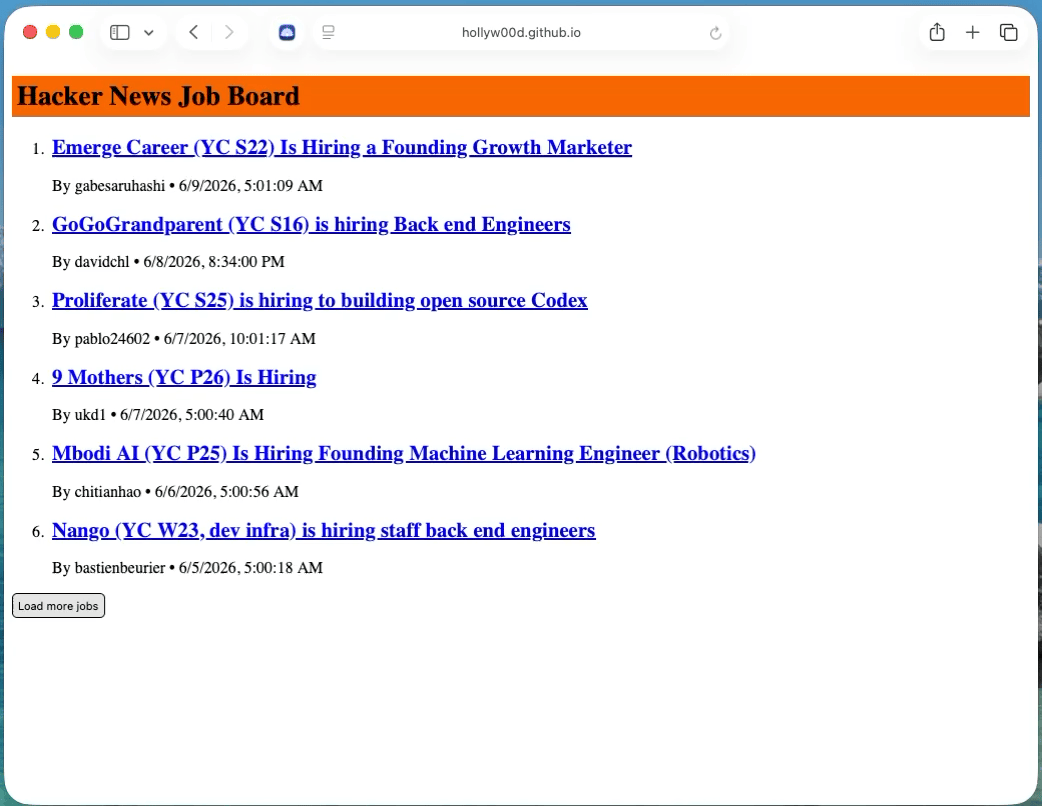Screen dimensions: 1042x806
Task: Minimize the window with yellow button
Action: pos(53,33)
